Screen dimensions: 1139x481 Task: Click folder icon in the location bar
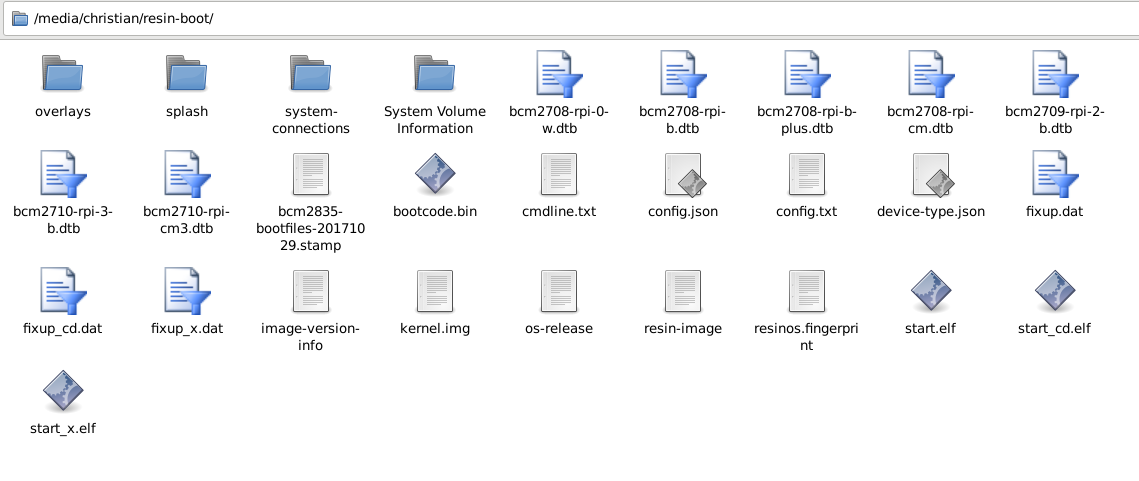tap(20, 18)
